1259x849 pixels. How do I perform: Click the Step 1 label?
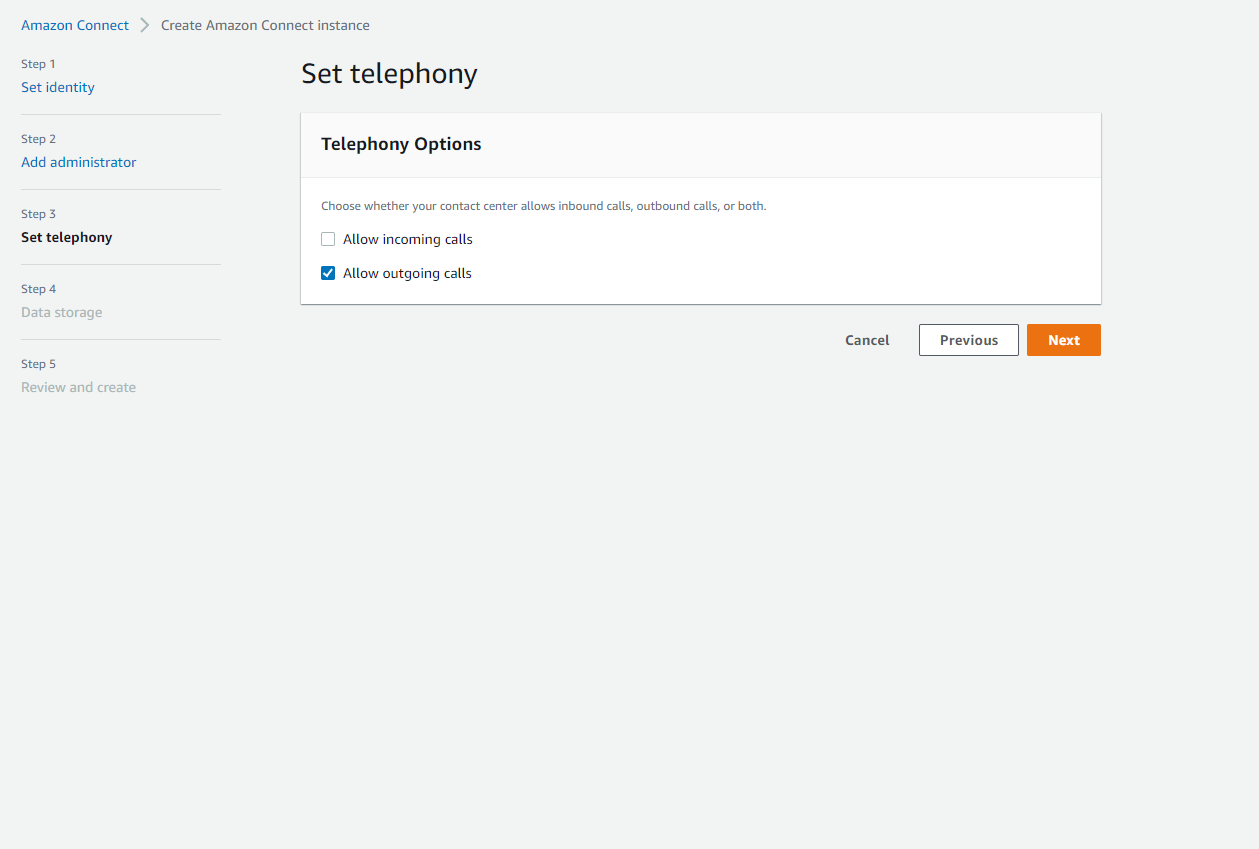(x=38, y=63)
